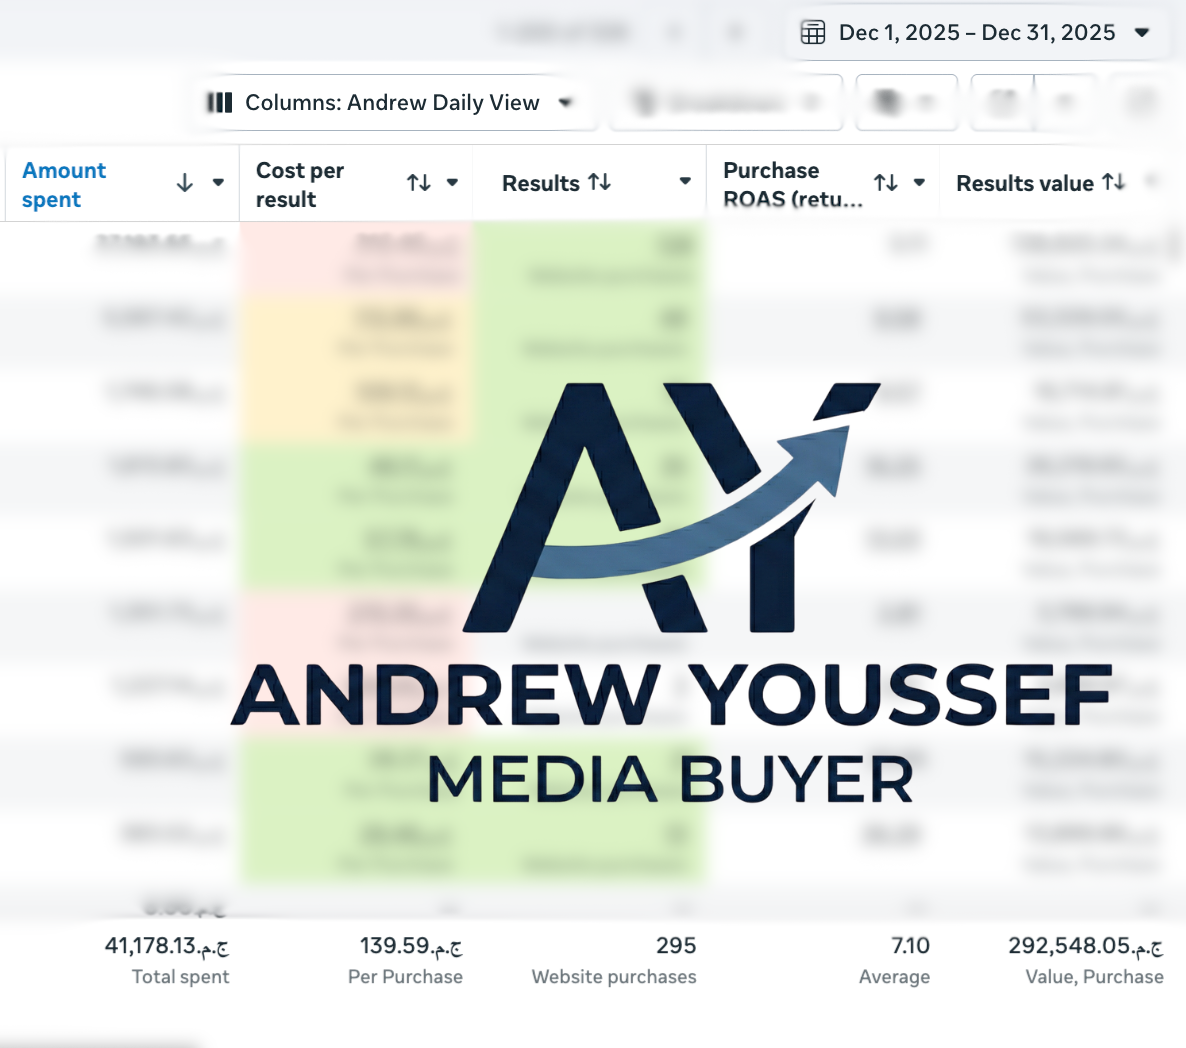Click the Average label under 7.10
The image size is (1186, 1048).
coord(895,977)
